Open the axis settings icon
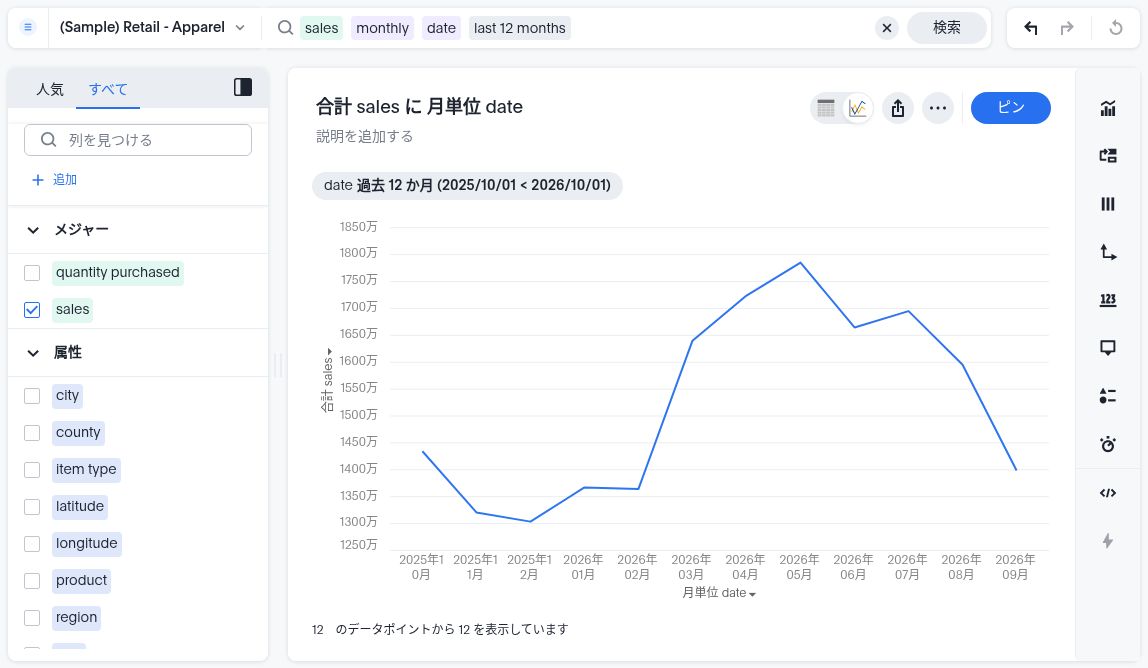The image size is (1148, 668). [x=1108, y=253]
